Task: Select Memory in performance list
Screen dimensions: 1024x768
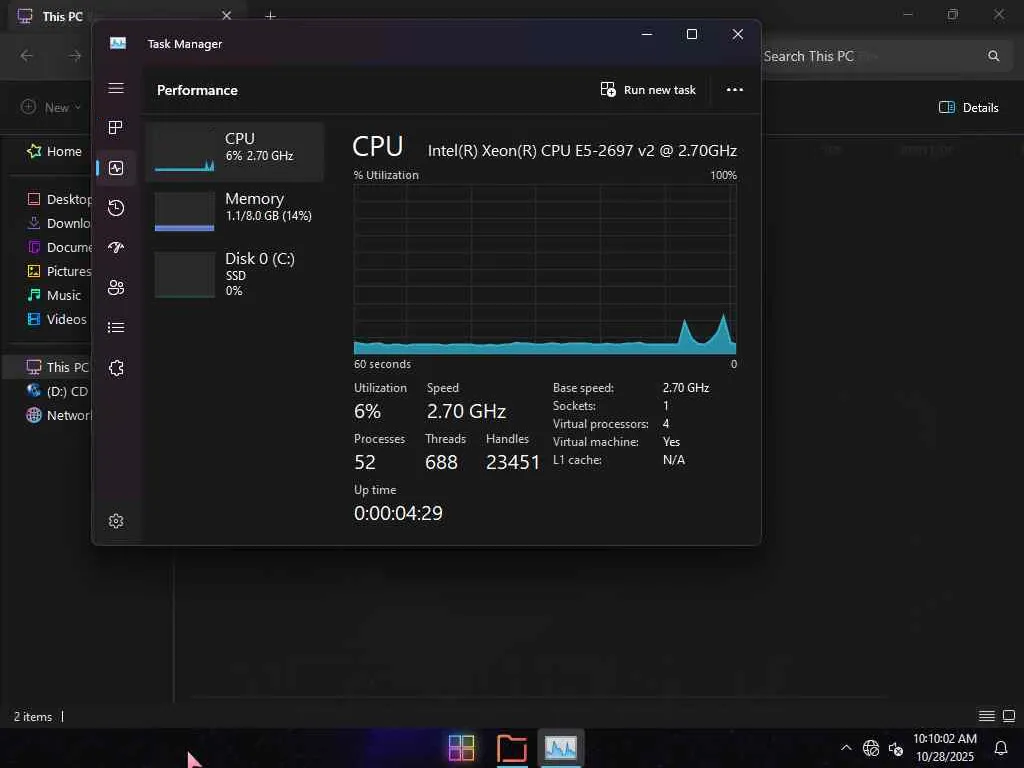Action: point(234,211)
